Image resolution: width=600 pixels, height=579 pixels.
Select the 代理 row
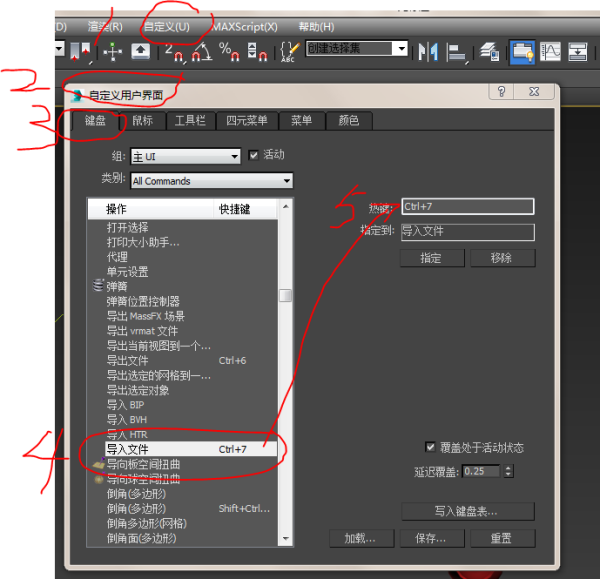[182, 257]
